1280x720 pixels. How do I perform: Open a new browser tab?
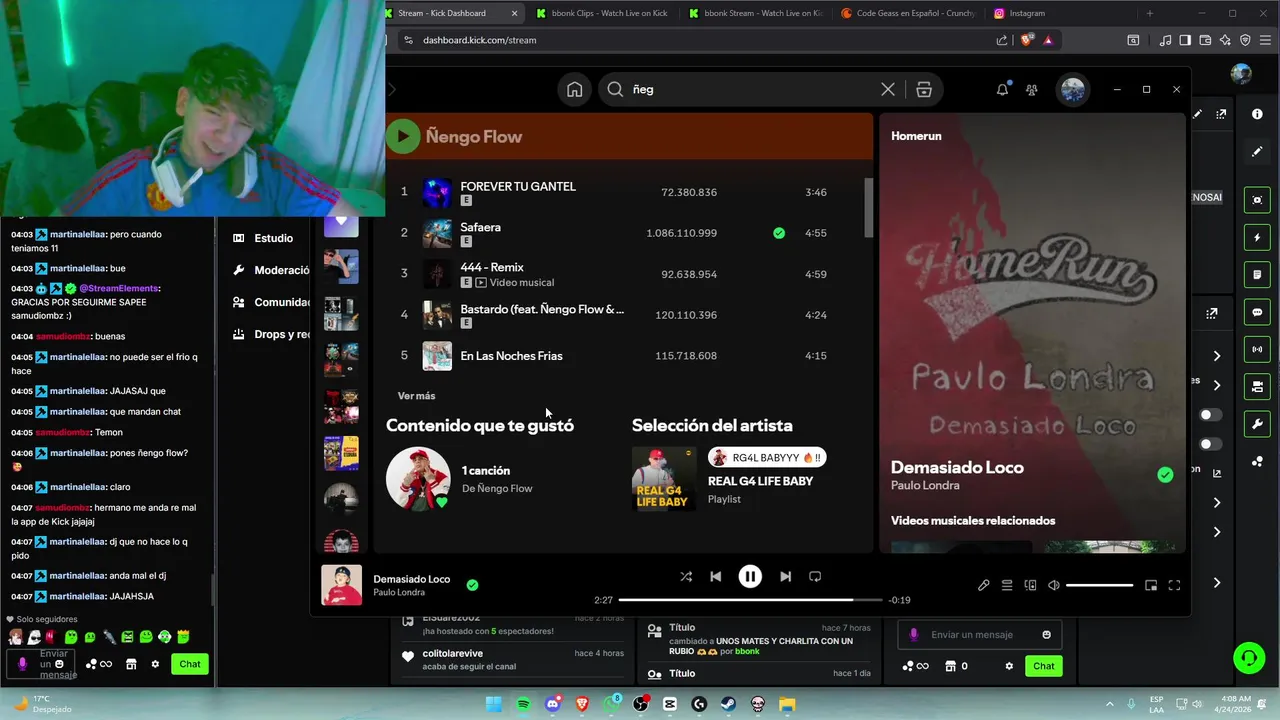tap(1149, 13)
